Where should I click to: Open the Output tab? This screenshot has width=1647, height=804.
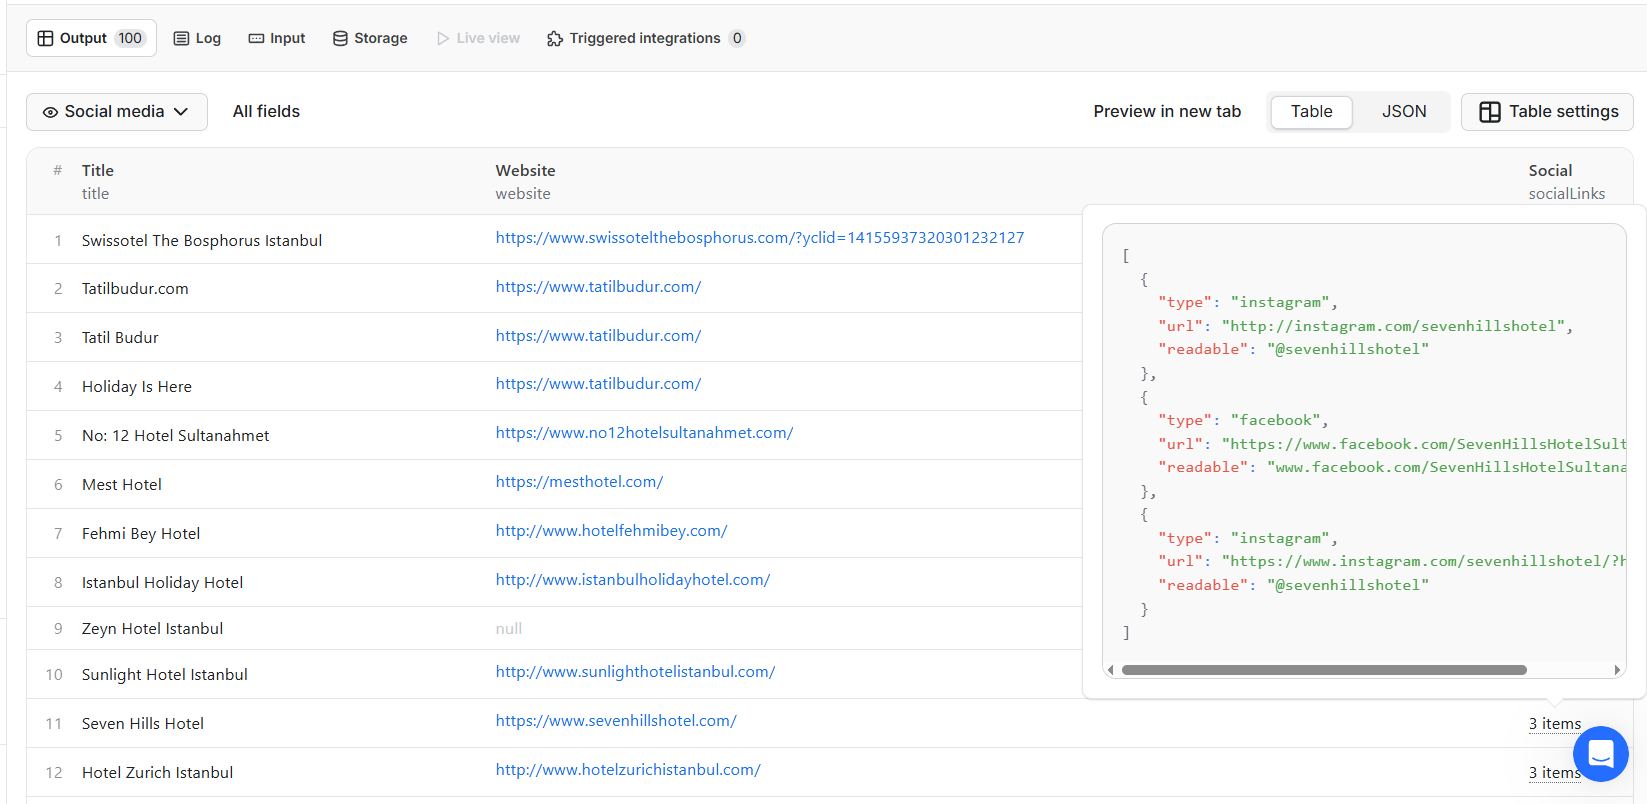[91, 38]
